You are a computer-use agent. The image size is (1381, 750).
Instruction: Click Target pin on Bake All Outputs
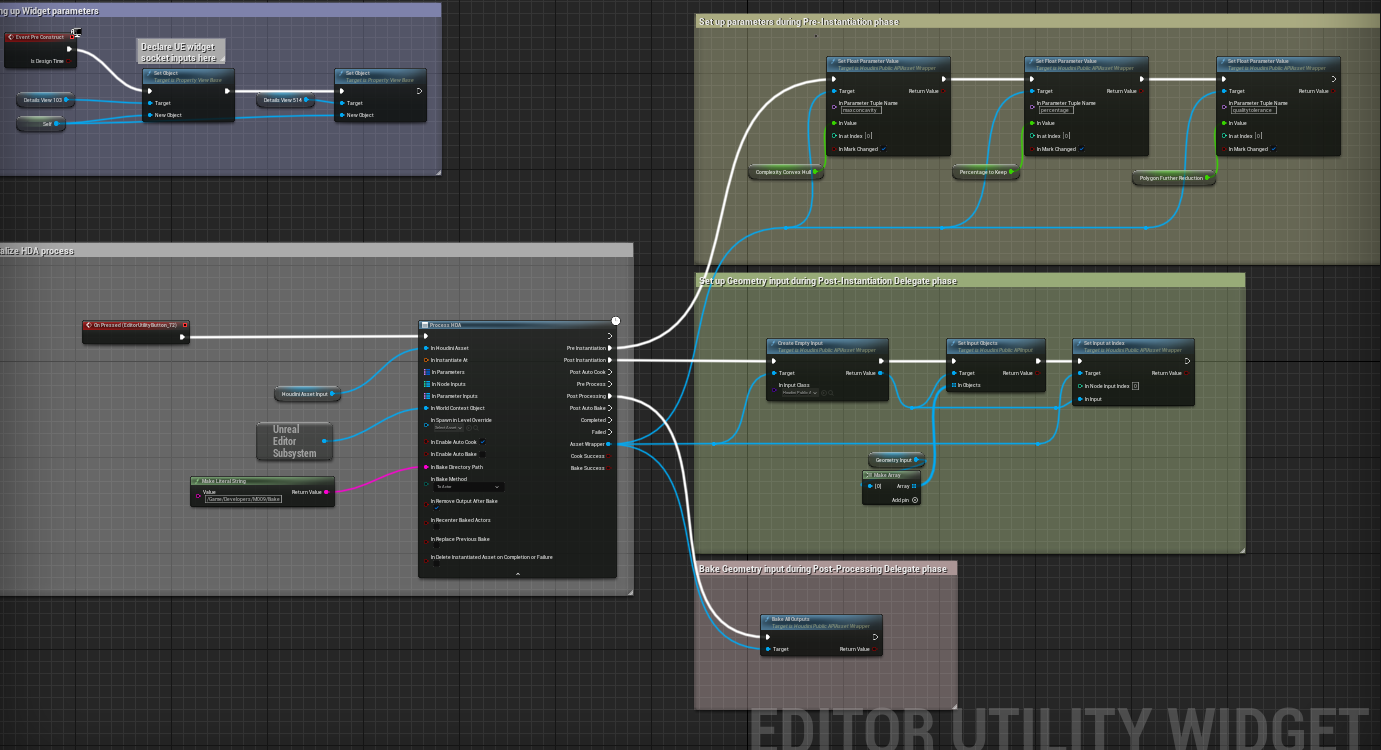pyautogui.click(x=767, y=649)
